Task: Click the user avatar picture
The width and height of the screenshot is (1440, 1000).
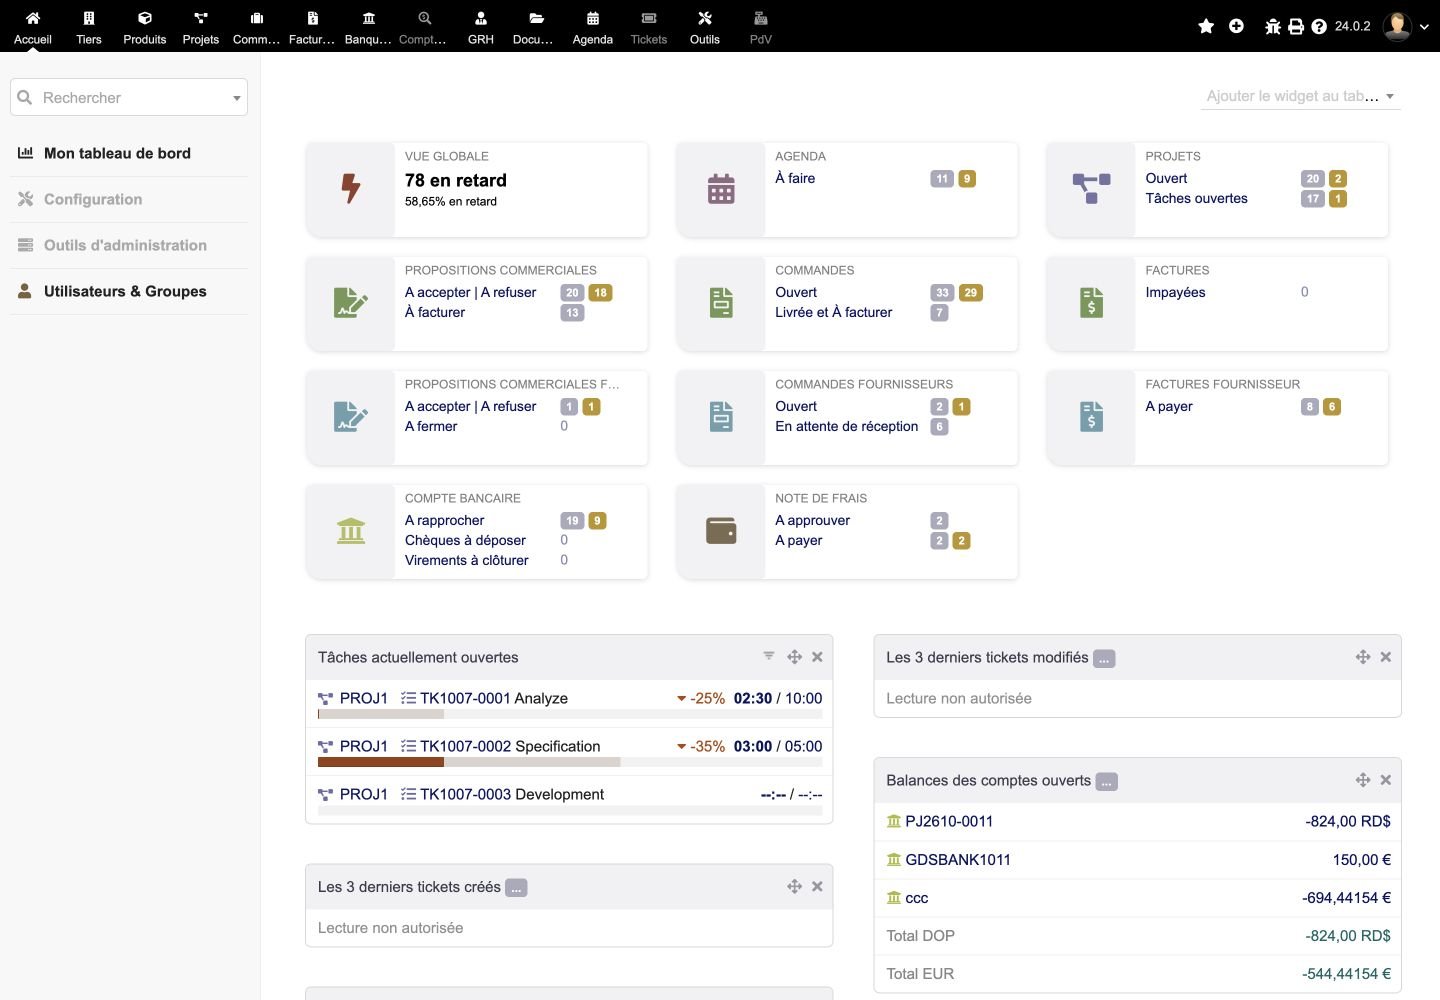Action: 1397,26
